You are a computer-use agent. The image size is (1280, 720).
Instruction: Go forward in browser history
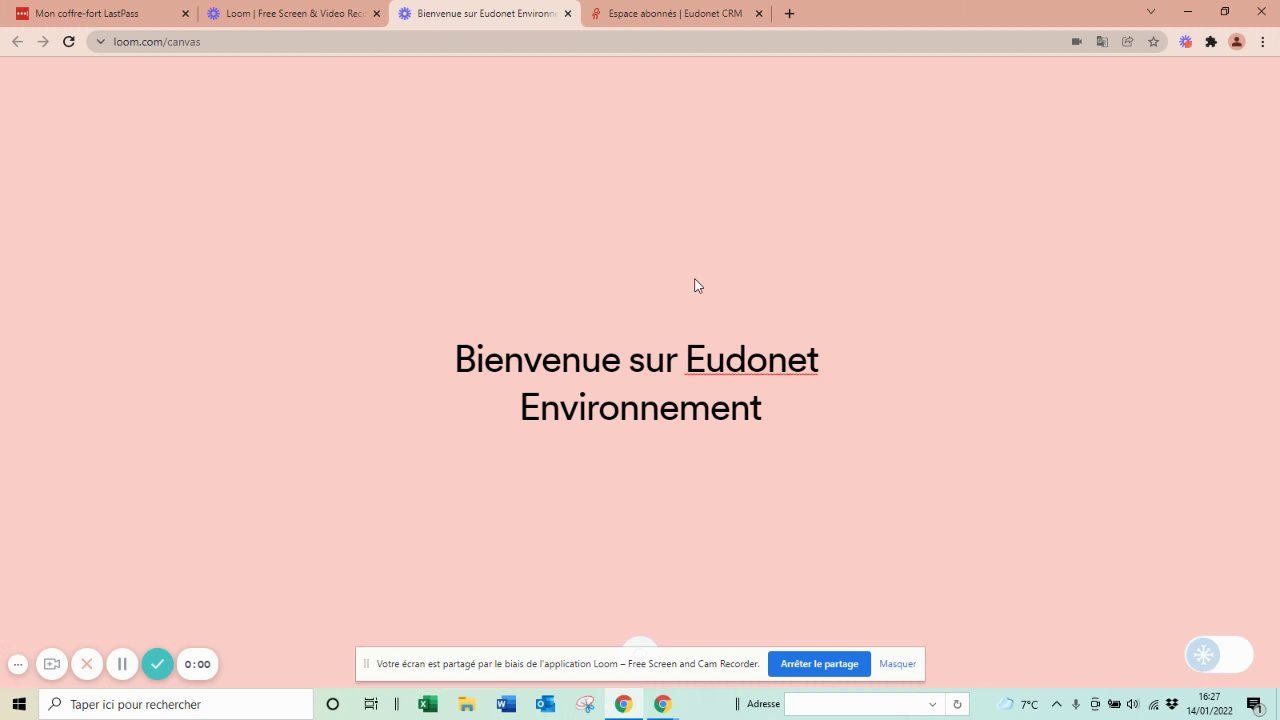click(x=43, y=42)
